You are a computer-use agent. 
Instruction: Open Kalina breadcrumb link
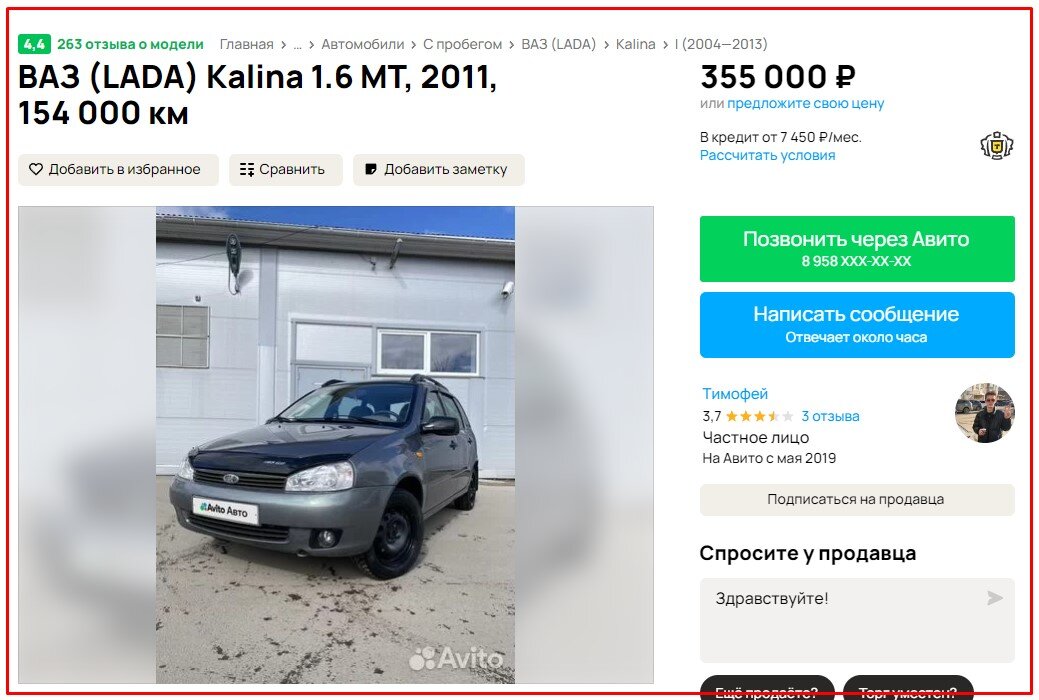635,44
